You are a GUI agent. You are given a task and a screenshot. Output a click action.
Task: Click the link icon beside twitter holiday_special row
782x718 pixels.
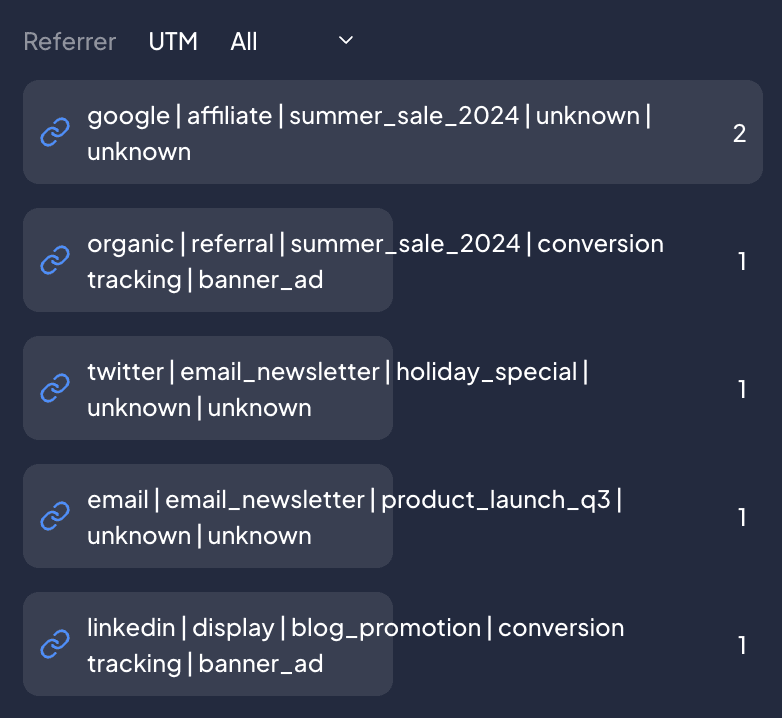(53, 389)
